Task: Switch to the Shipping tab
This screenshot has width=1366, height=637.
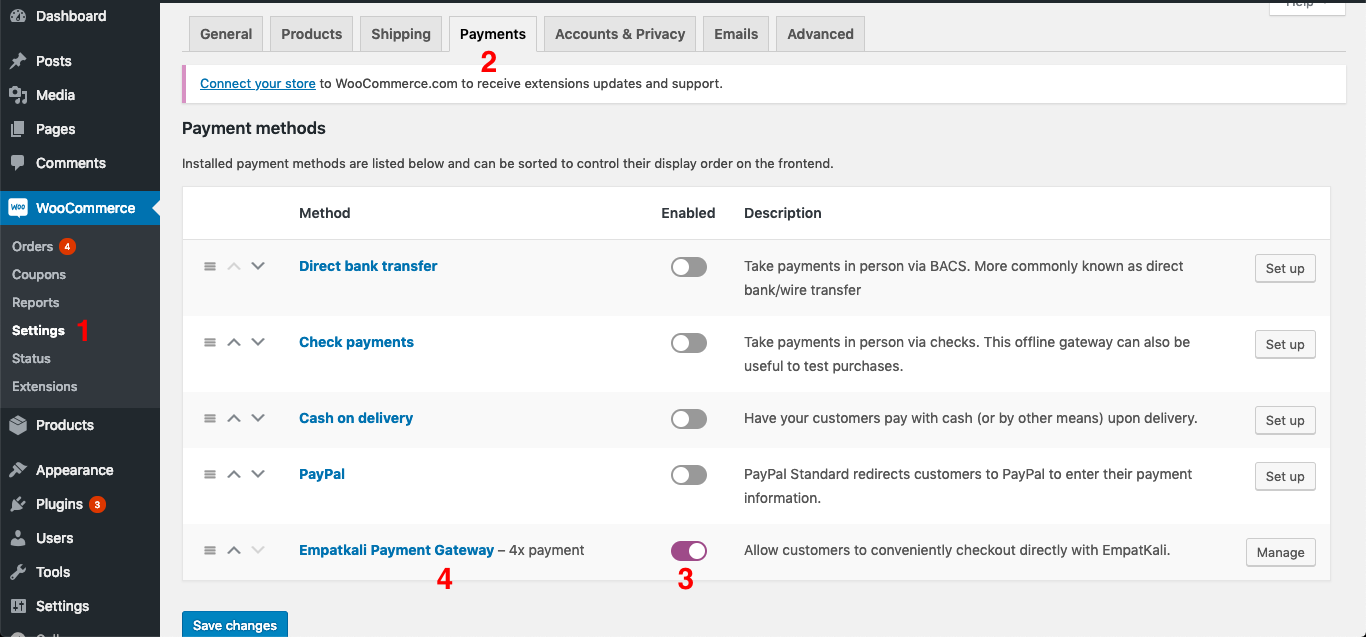Action: click(401, 34)
